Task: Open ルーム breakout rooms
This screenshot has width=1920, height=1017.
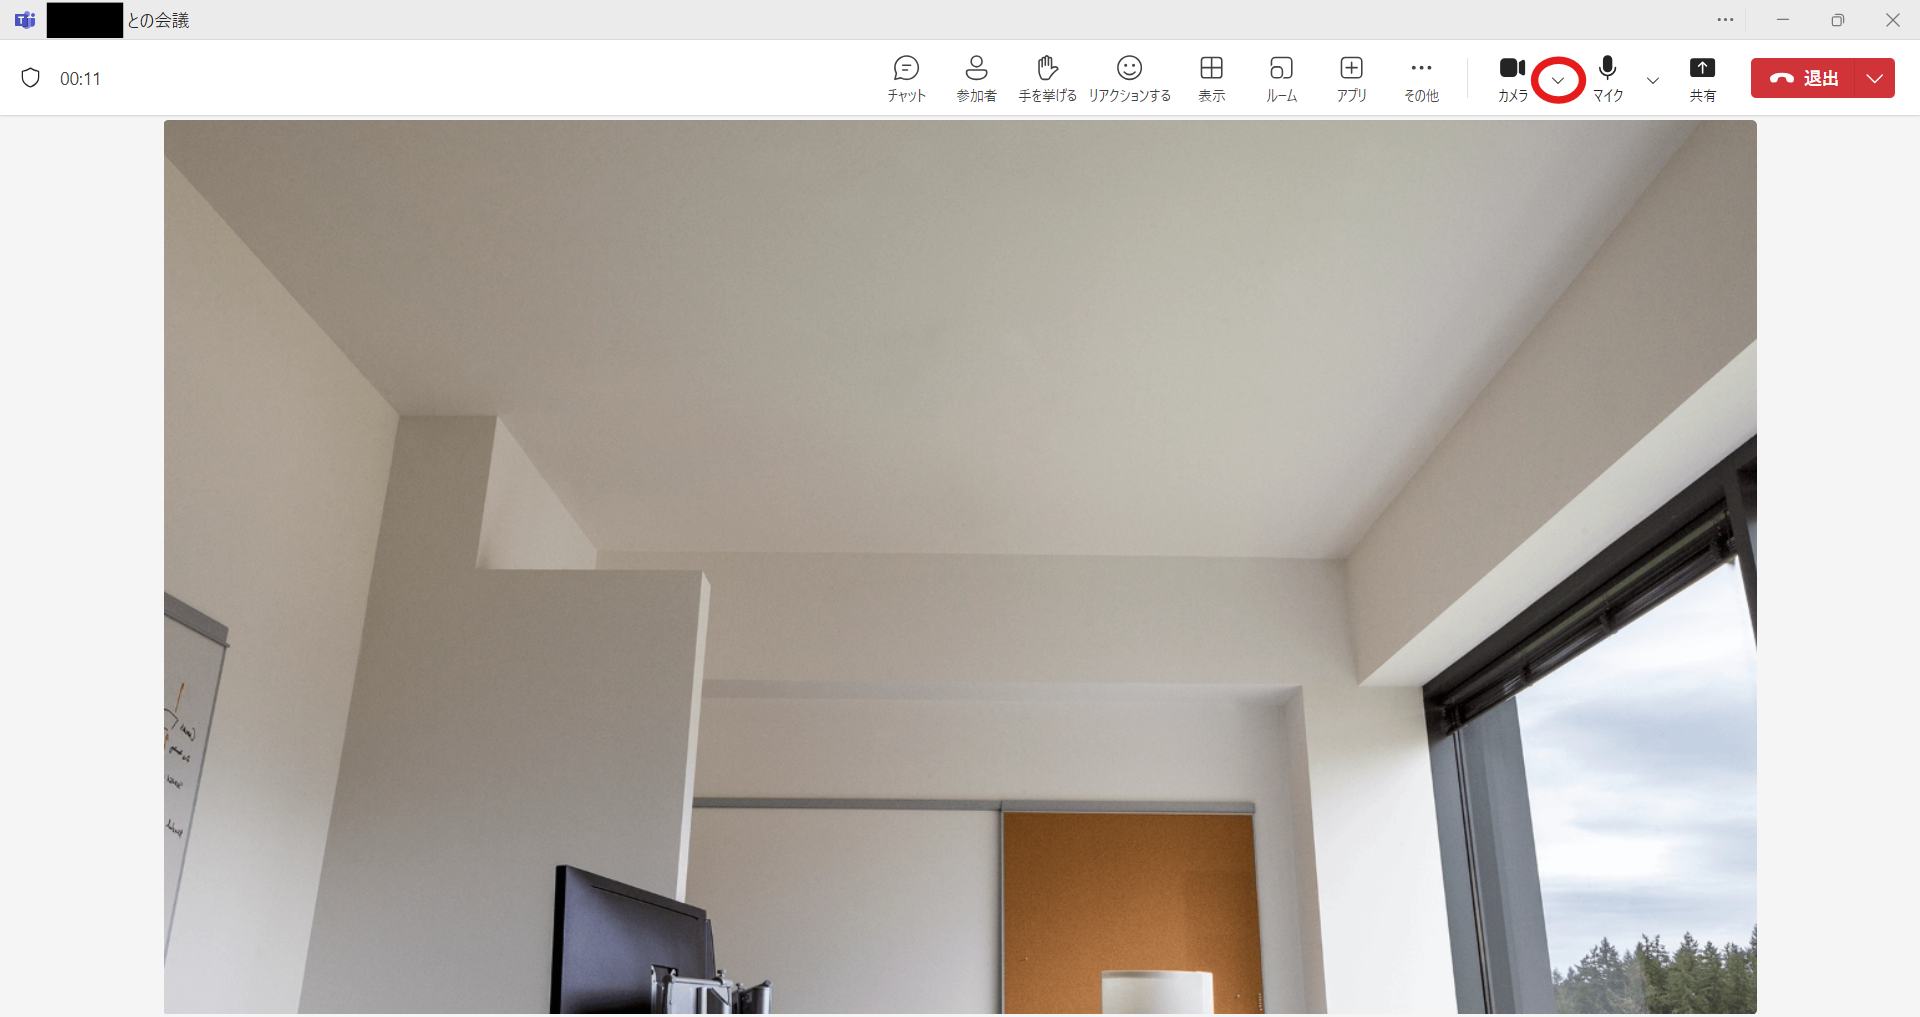Action: point(1281,78)
